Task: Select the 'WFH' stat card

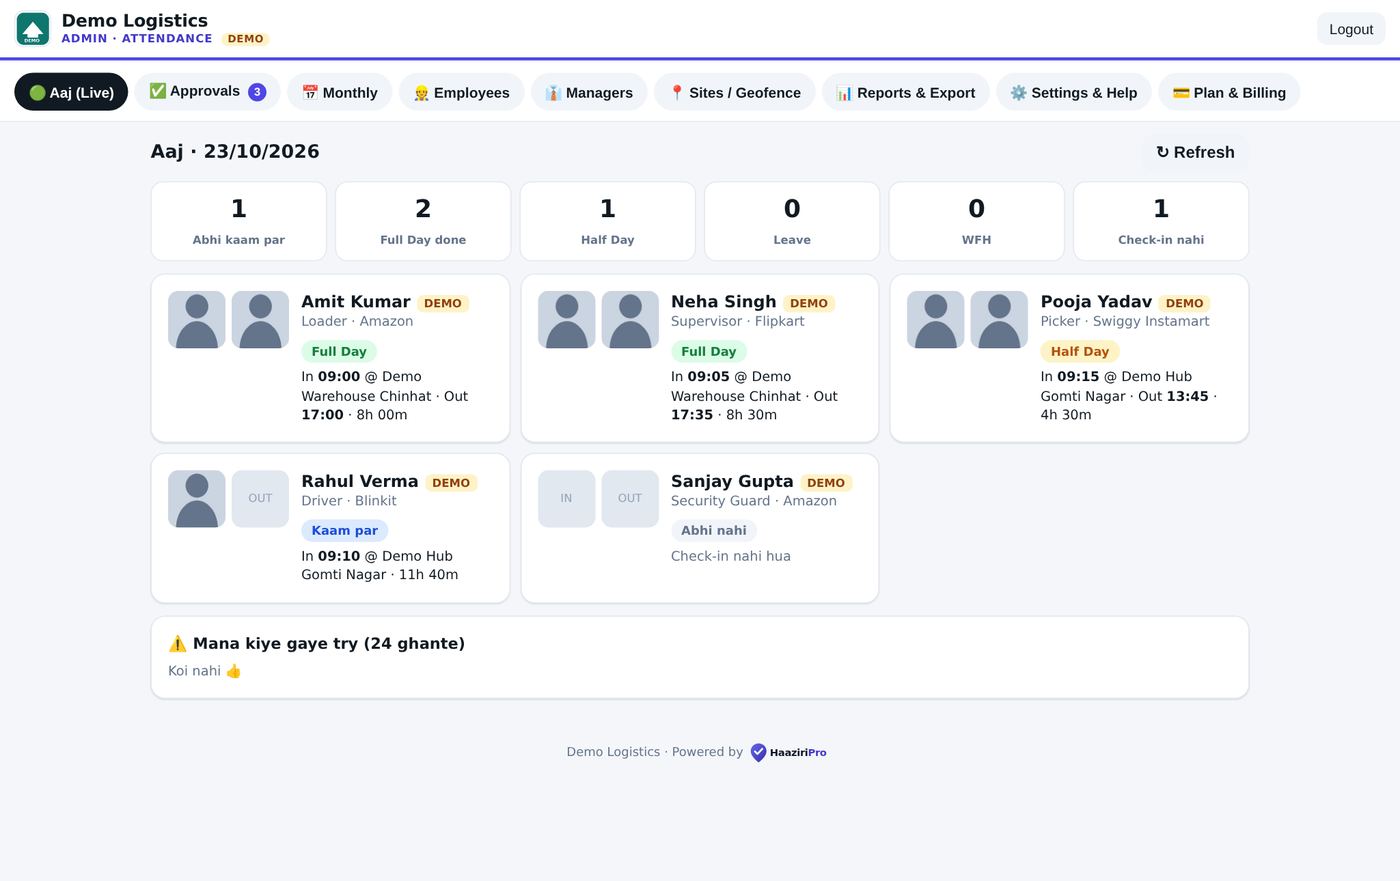Action: click(977, 221)
